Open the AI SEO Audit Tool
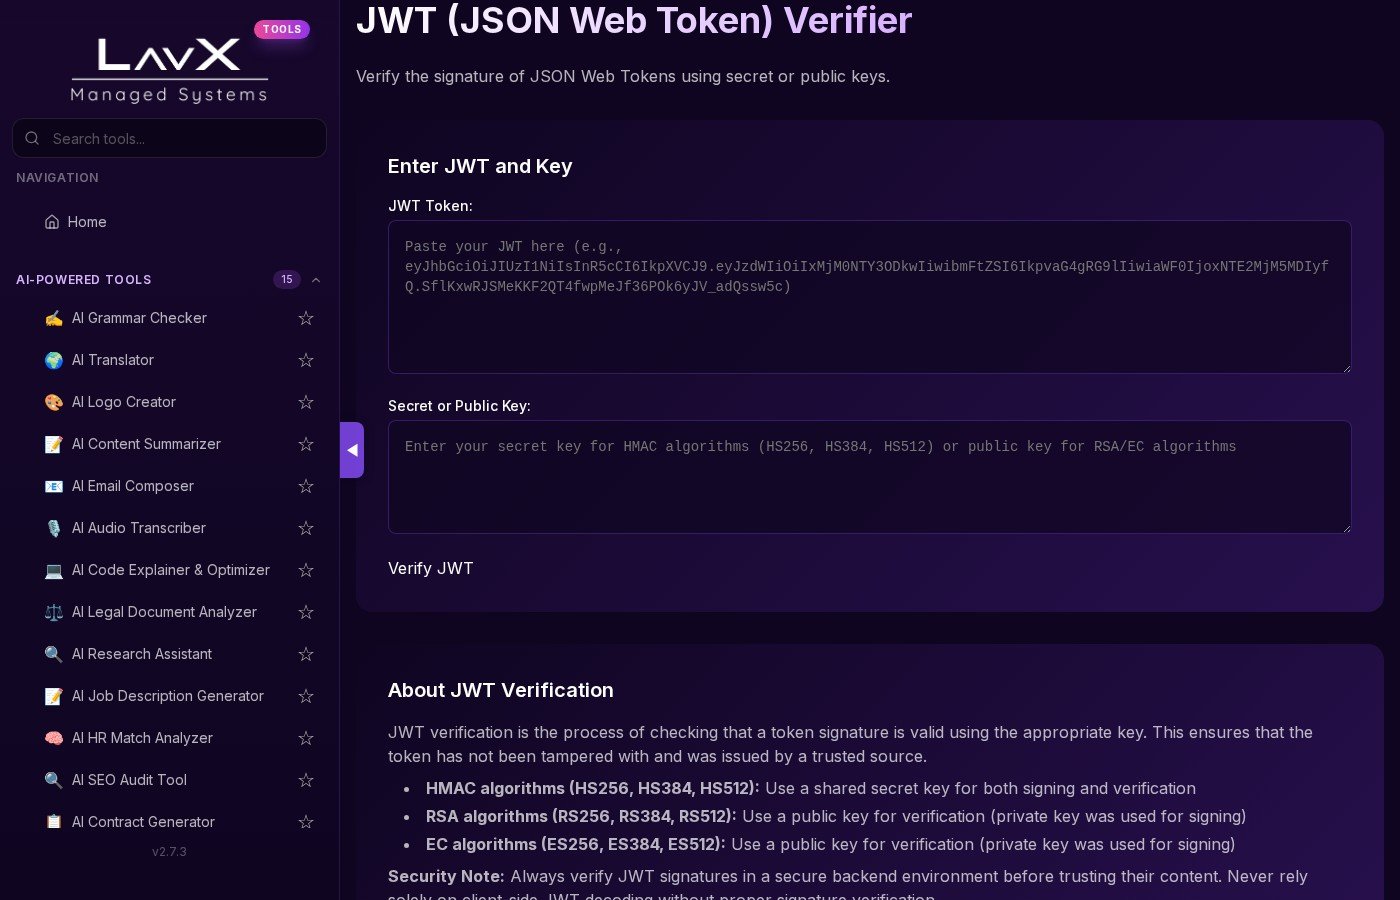Viewport: 1400px width, 900px height. pyautogui.click(x=129, y=780)
